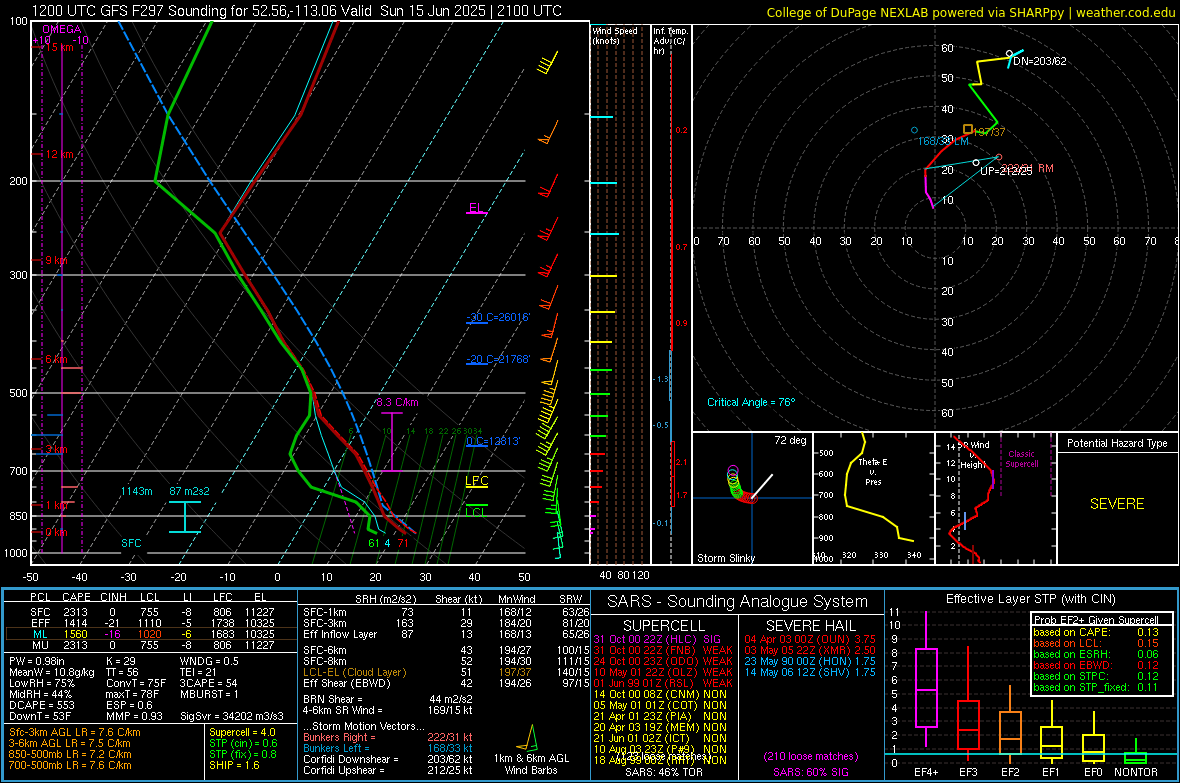This screenshot has height=783, width=1180.
Task: Click the SUPERCELL analog column header
Action: (x=664, y=626)
